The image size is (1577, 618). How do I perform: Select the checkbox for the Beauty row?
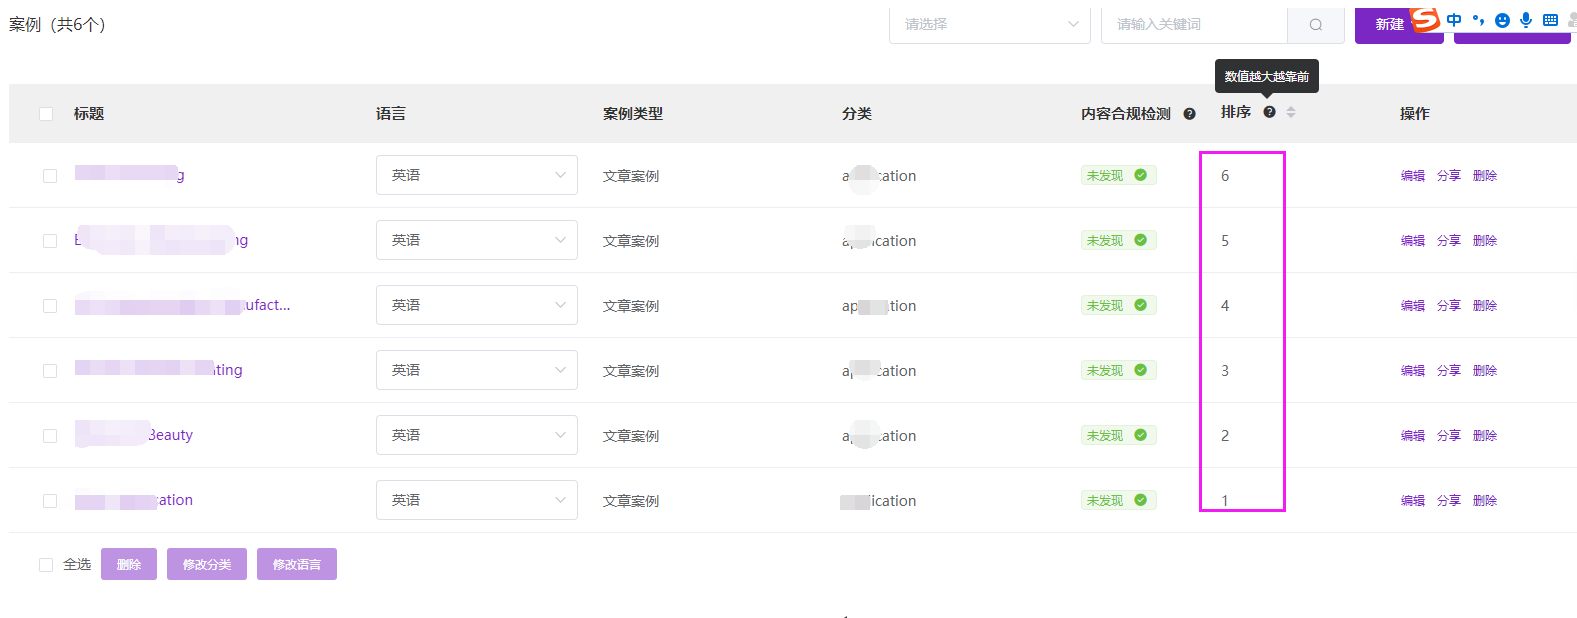click(x=50, y=436)
